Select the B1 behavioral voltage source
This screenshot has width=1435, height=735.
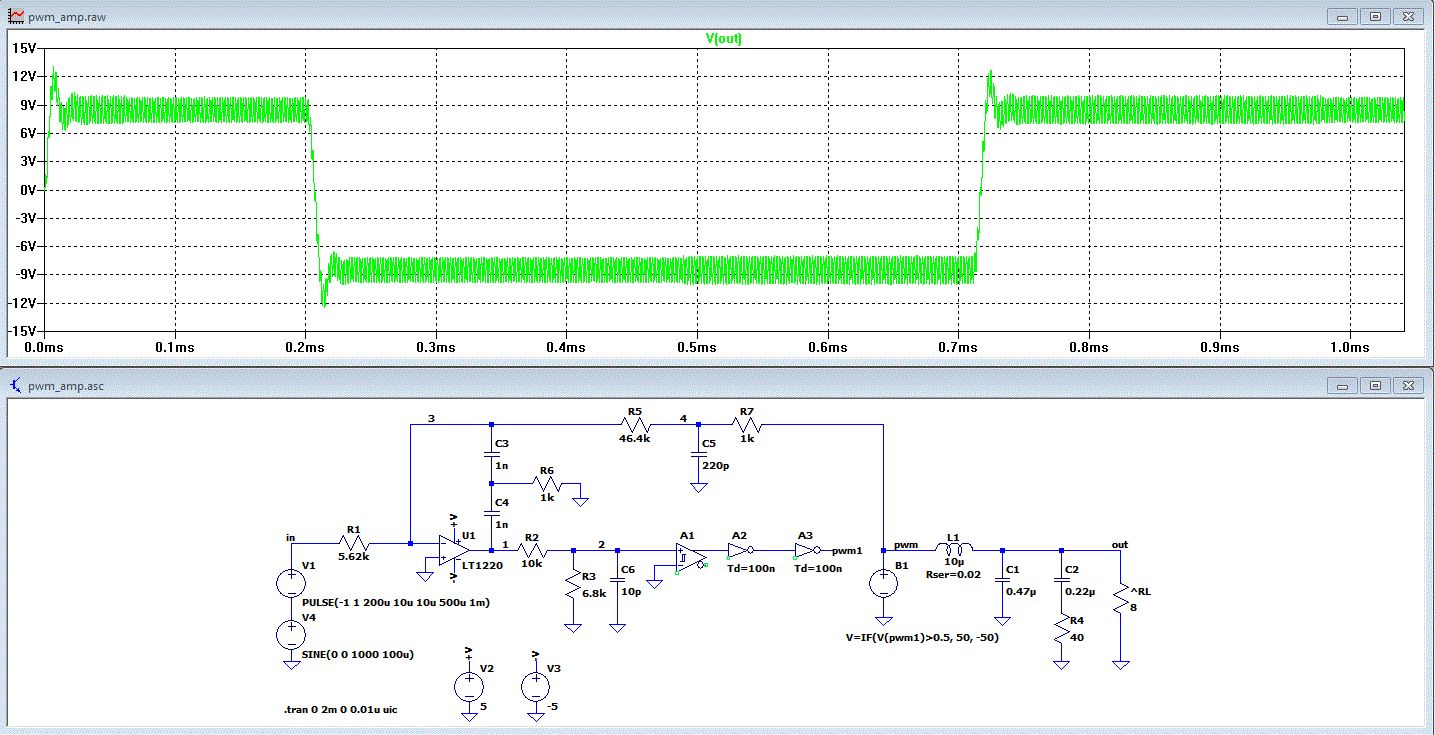[x=885, y=583]
